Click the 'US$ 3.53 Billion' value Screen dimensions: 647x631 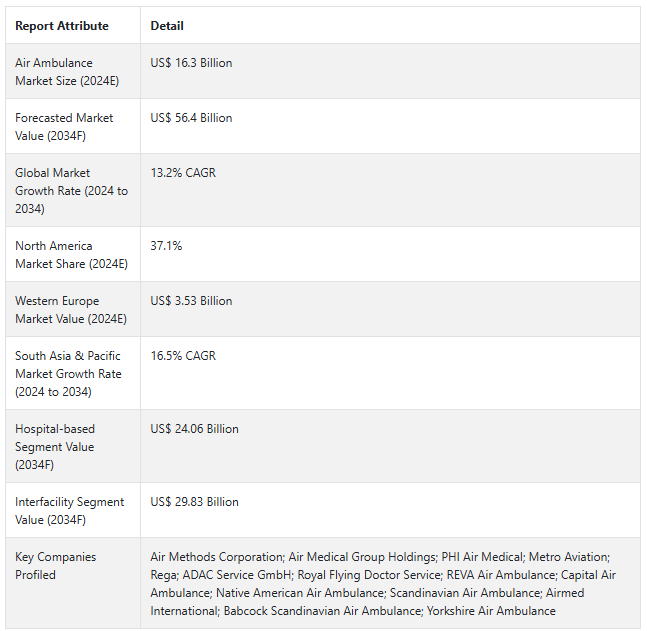click(x=191, y=301)
